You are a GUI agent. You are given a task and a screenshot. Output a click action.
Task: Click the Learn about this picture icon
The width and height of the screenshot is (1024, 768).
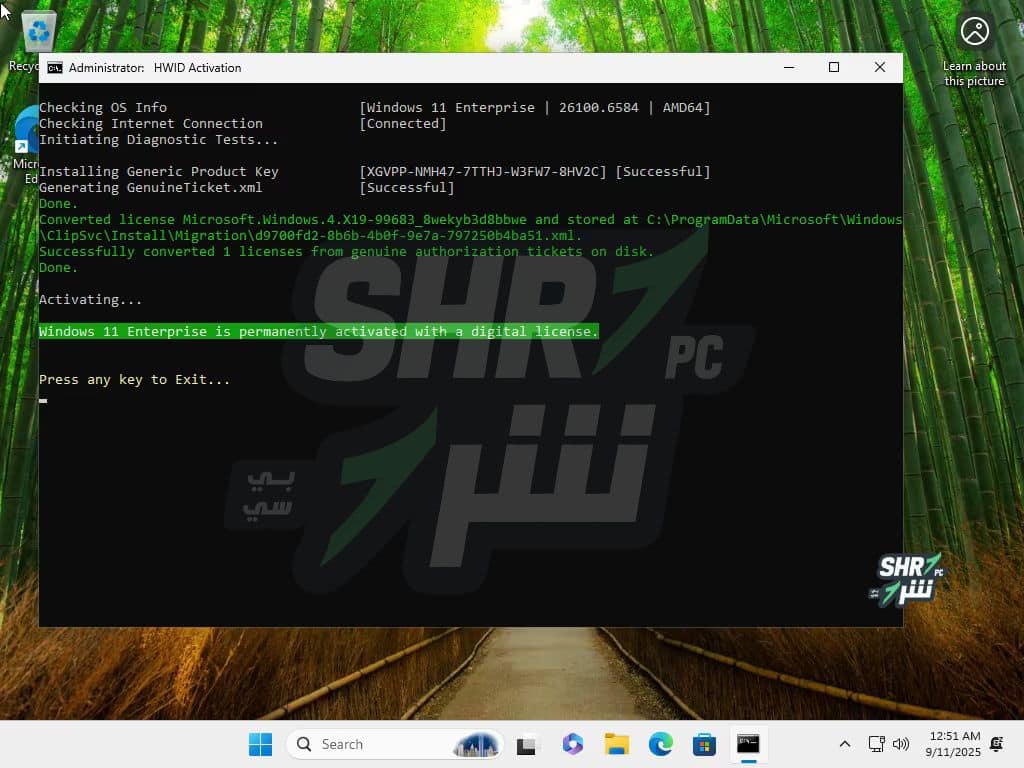click(x=974, y=32)
